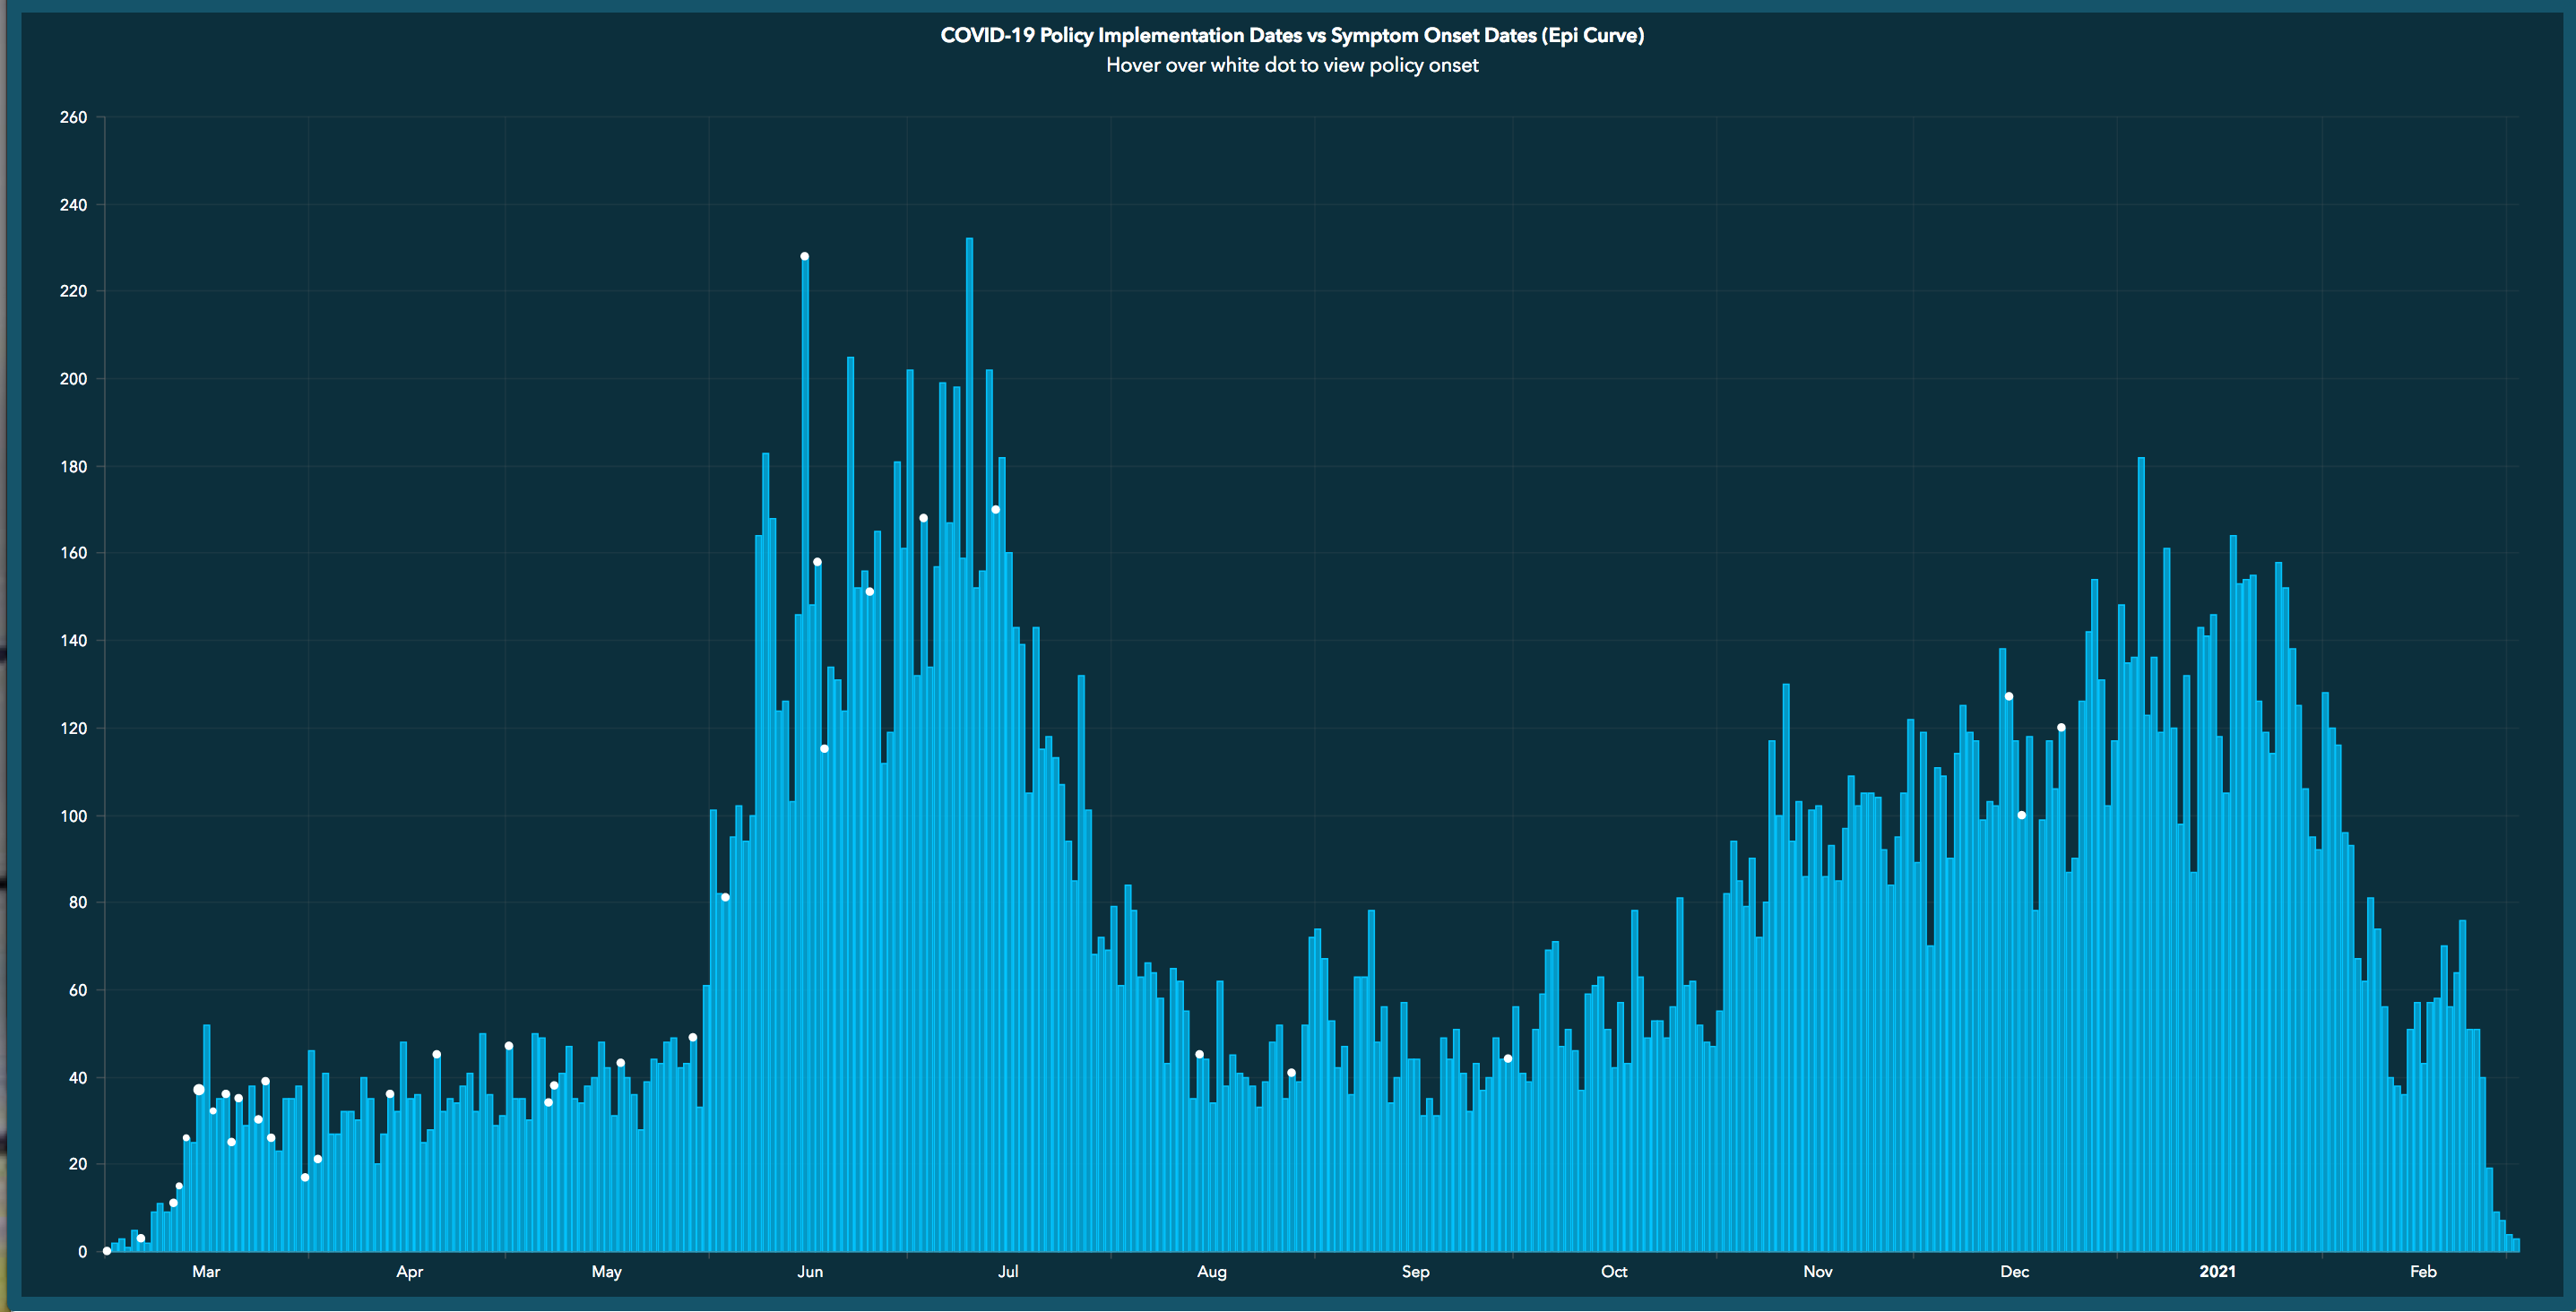Click the white dot at 100 in early December
Image resolution: width=2576 pixels, height=1312 pixels.
point(2021,815)
